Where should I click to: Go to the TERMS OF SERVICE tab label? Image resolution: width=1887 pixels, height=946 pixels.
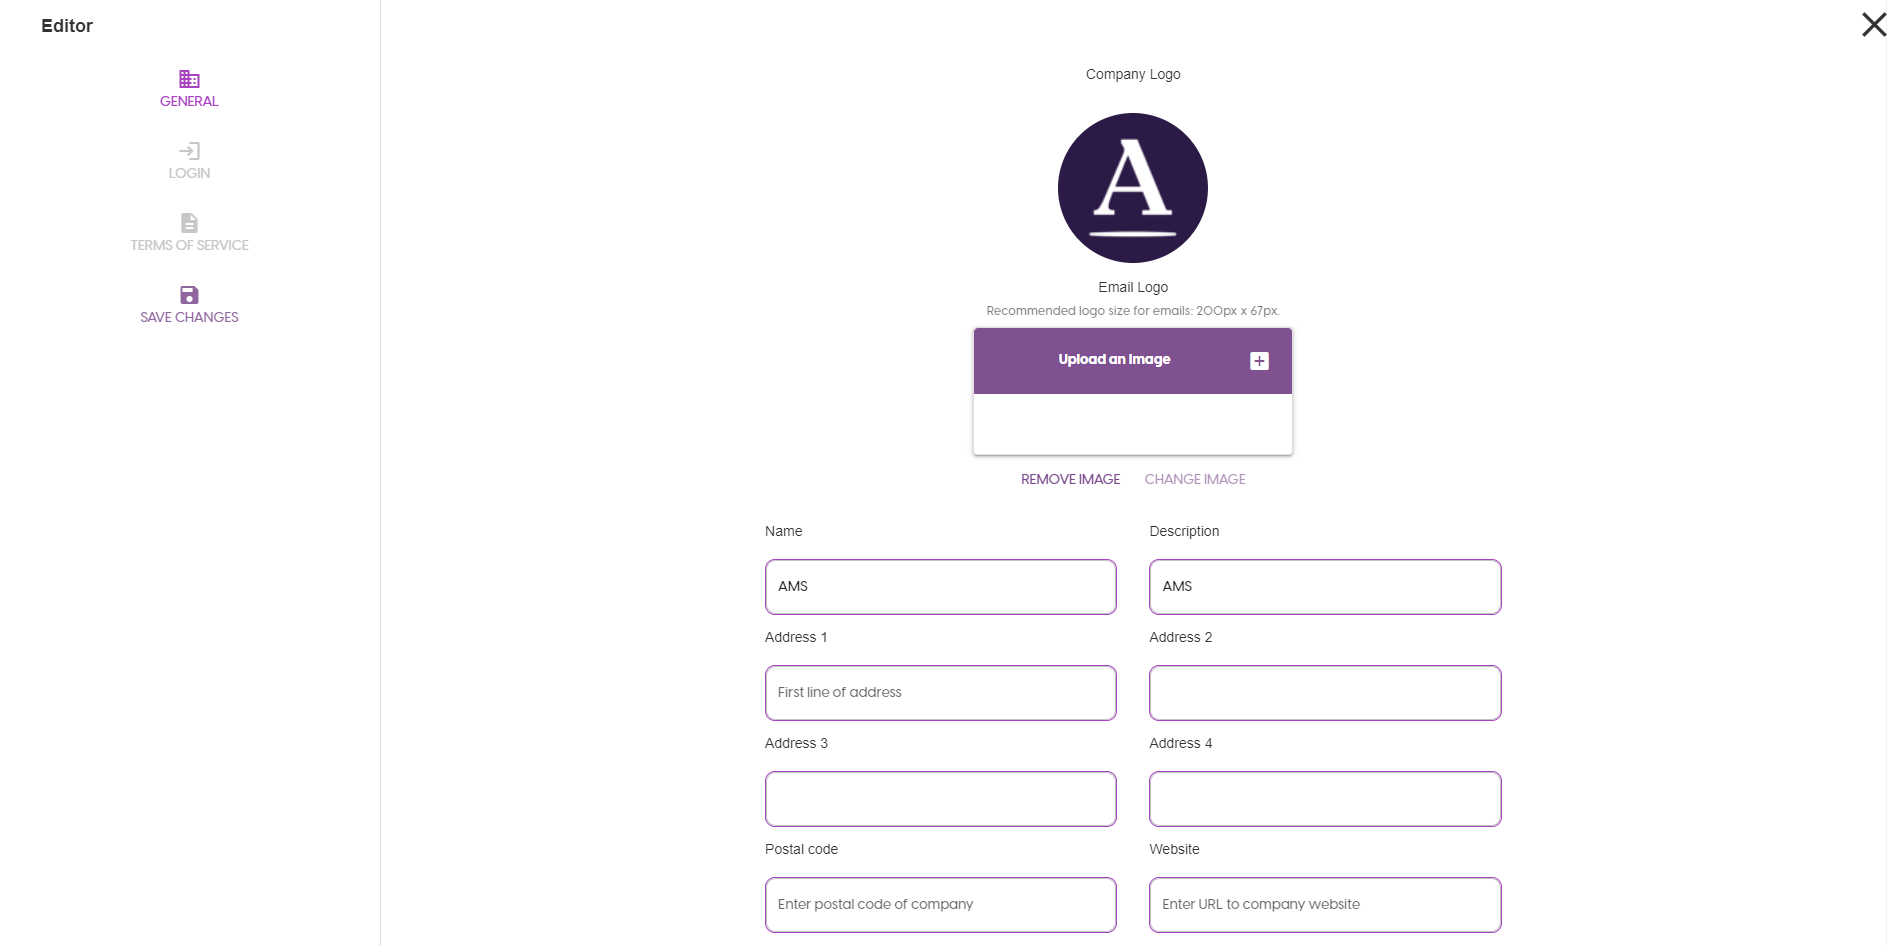pos(189,245)
